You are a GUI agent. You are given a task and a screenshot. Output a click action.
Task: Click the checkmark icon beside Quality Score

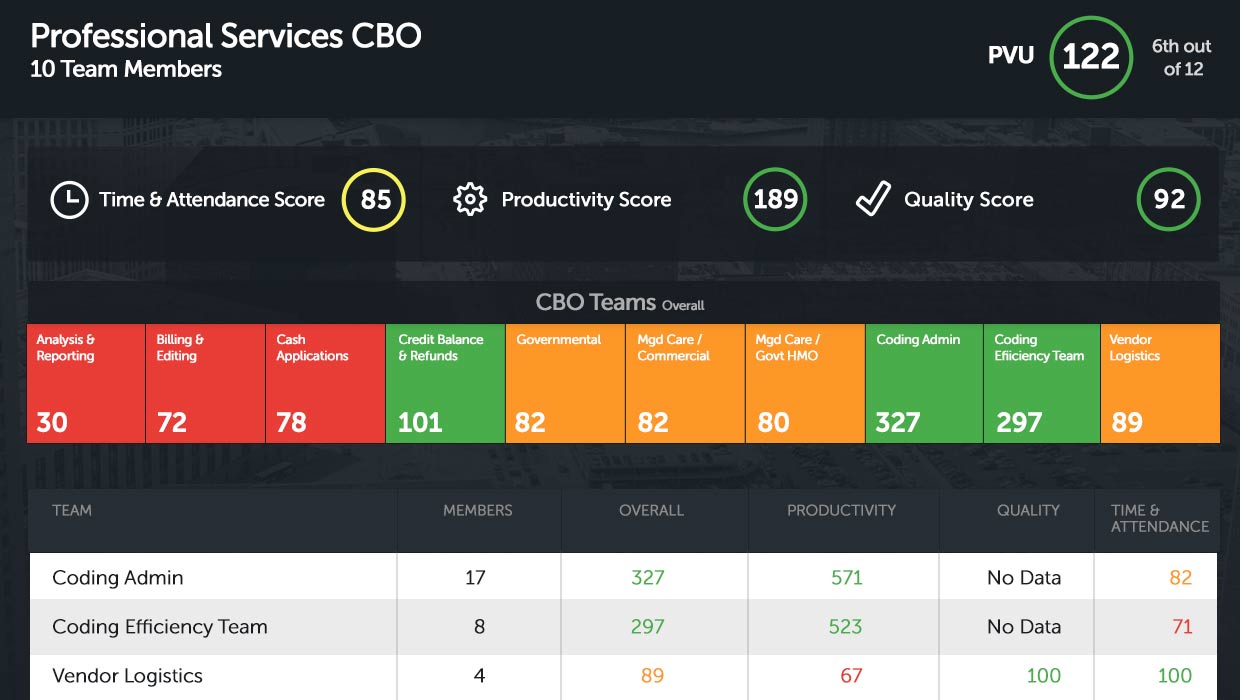[x=872, y=200]
